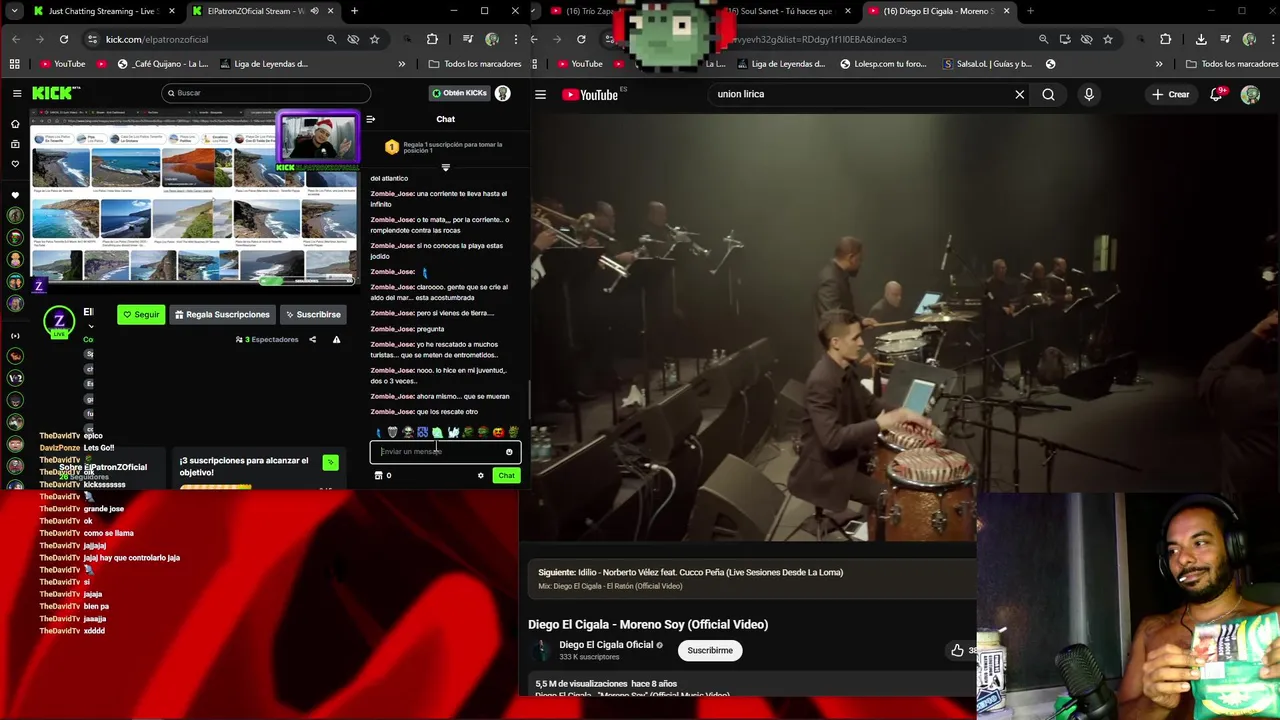1280x720 pixels.
Task: Open Café Quijano bookmark
Action: (x=163, y=64)
